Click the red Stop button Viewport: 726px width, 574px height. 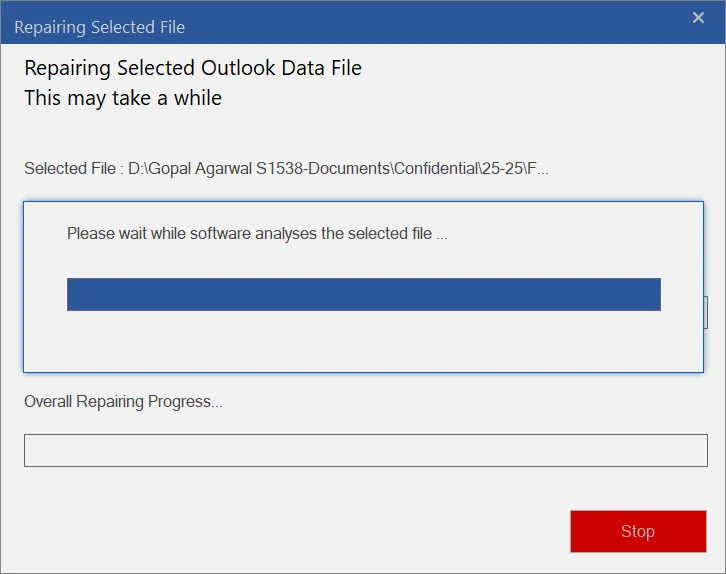click(637, 531)
